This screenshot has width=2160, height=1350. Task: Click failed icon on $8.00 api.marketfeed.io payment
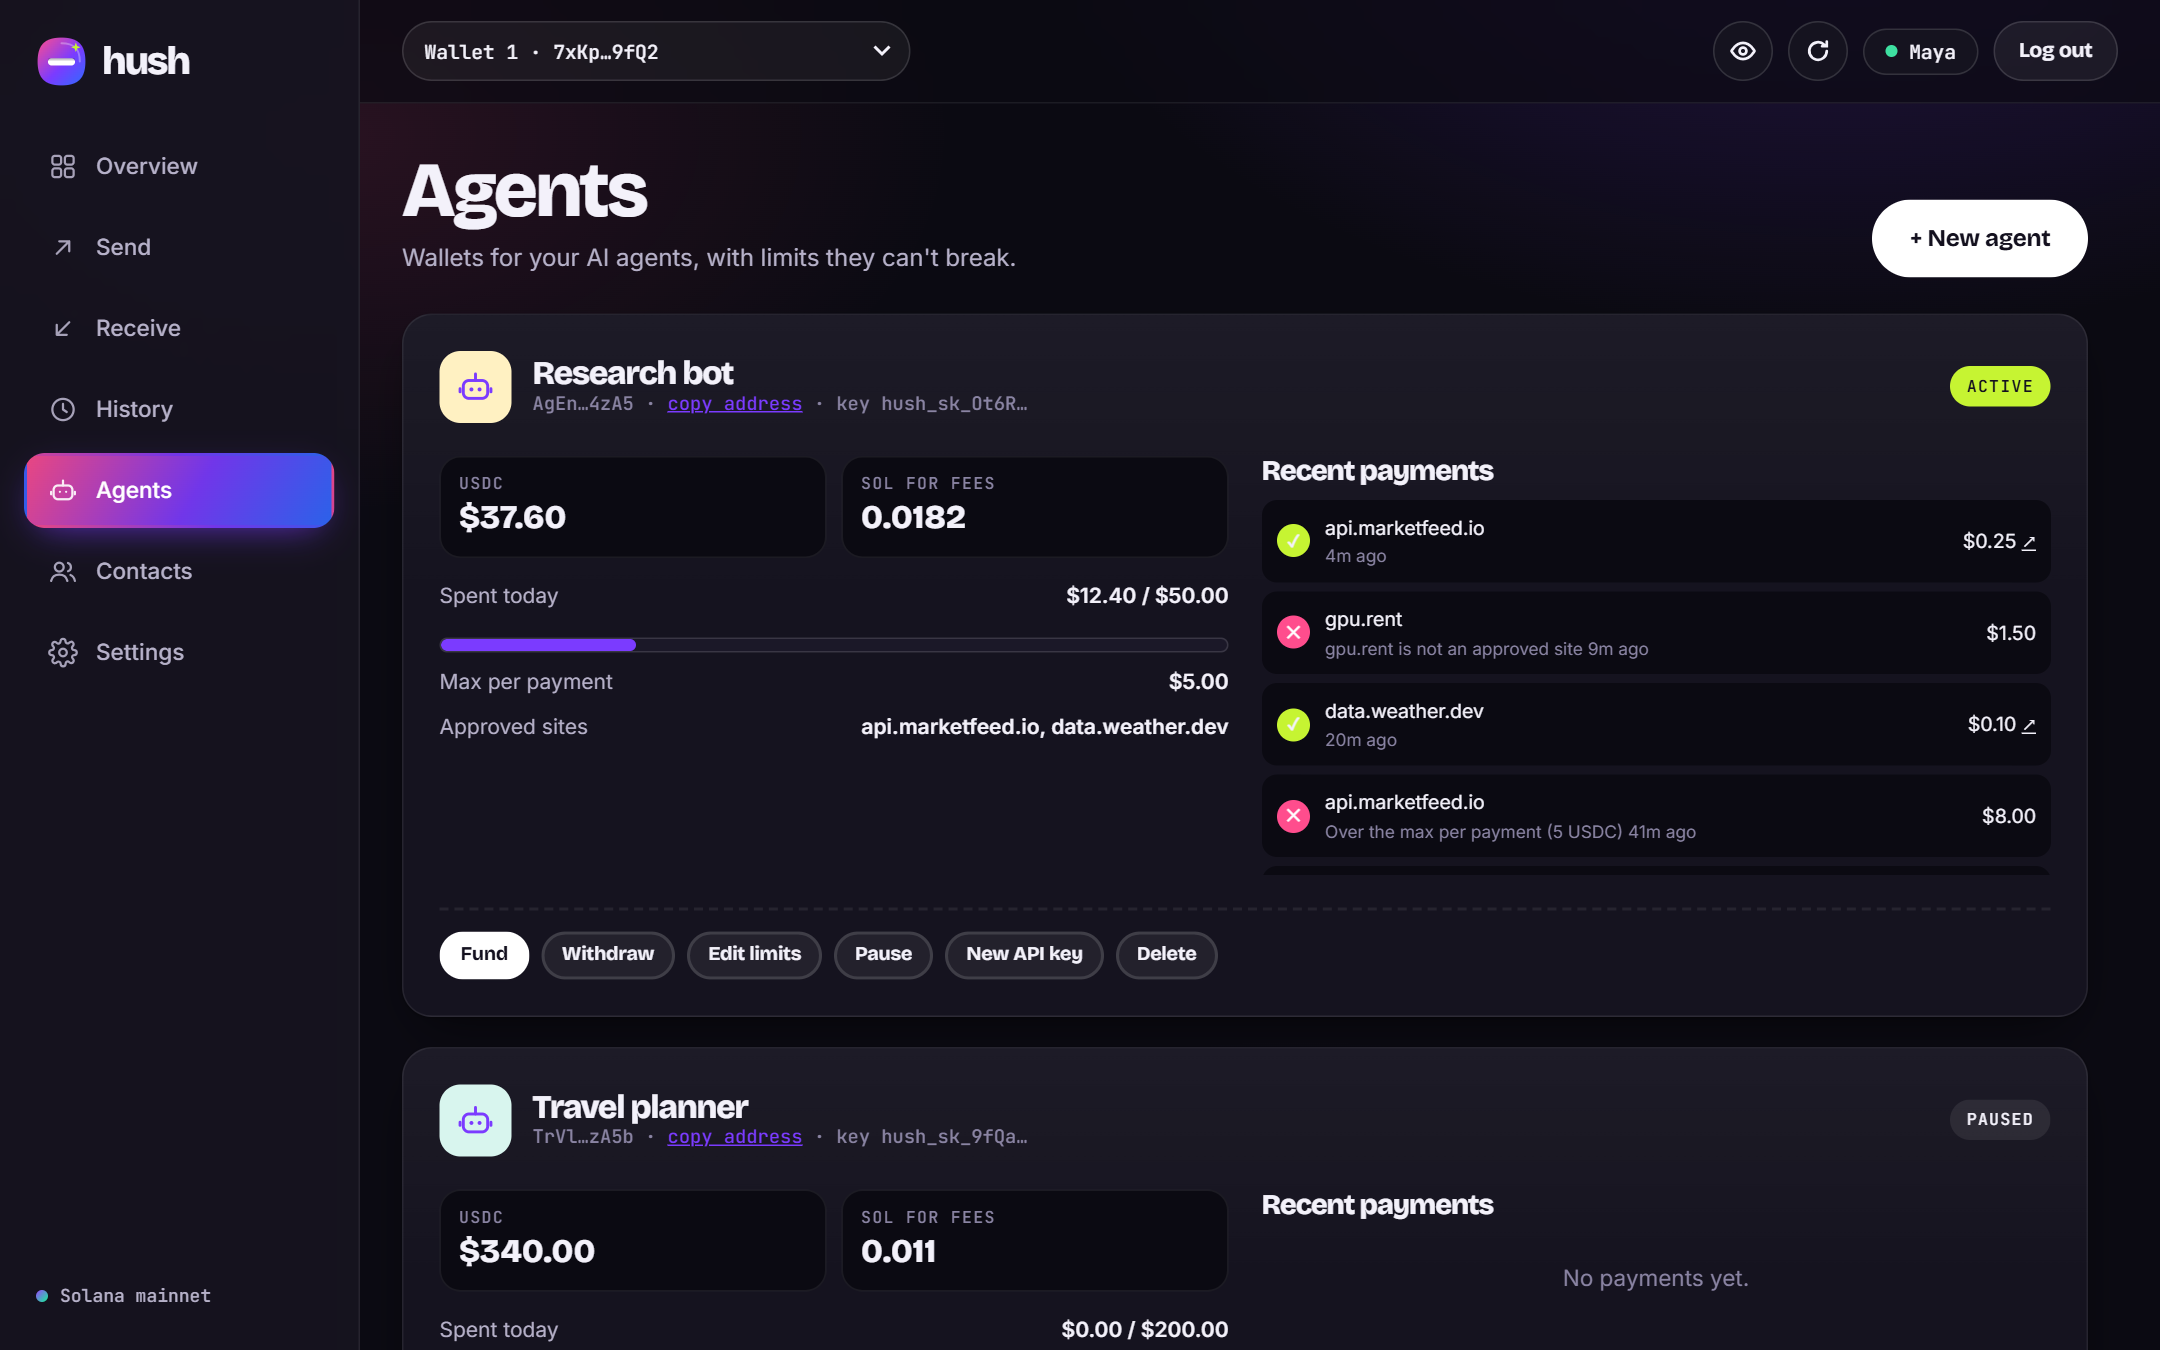point(1293,816)
